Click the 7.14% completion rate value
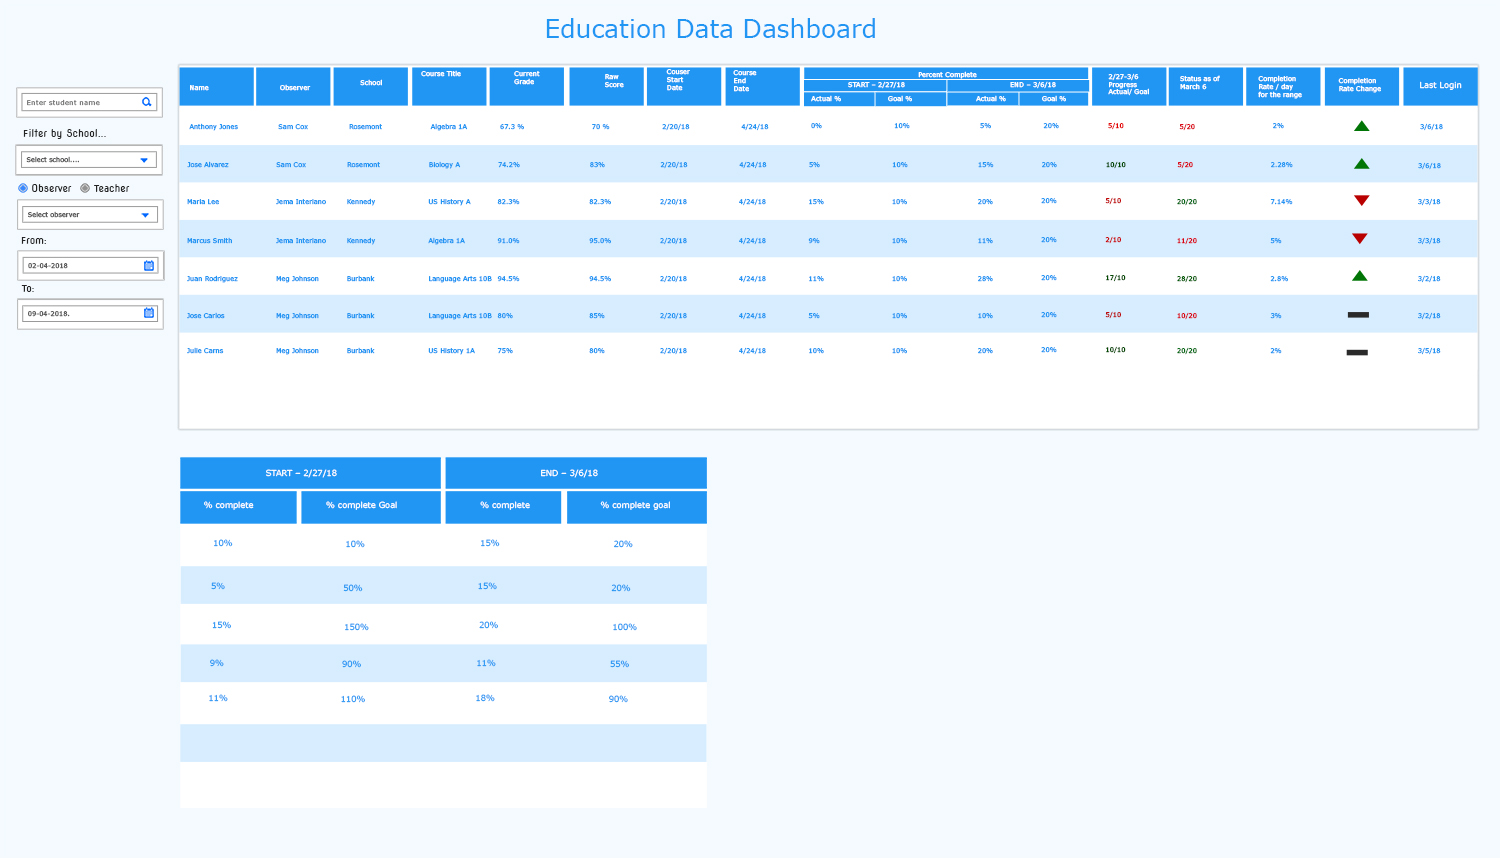Screen dimensions: 1500x858 1281,202
